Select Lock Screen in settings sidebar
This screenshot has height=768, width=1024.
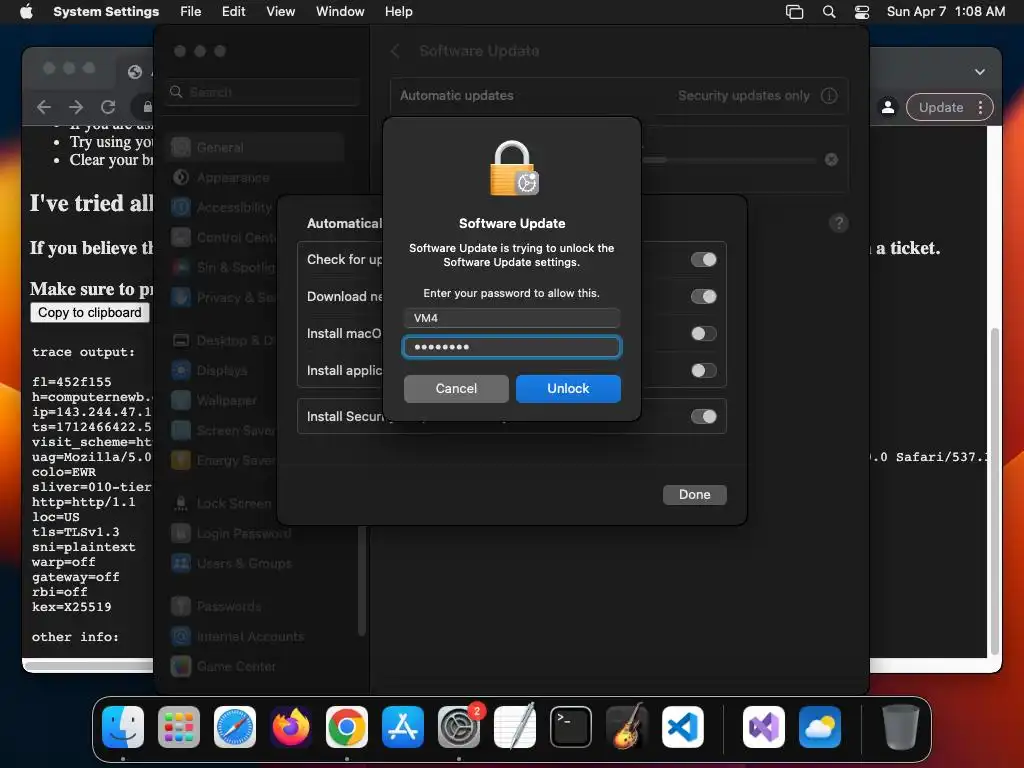222,504
